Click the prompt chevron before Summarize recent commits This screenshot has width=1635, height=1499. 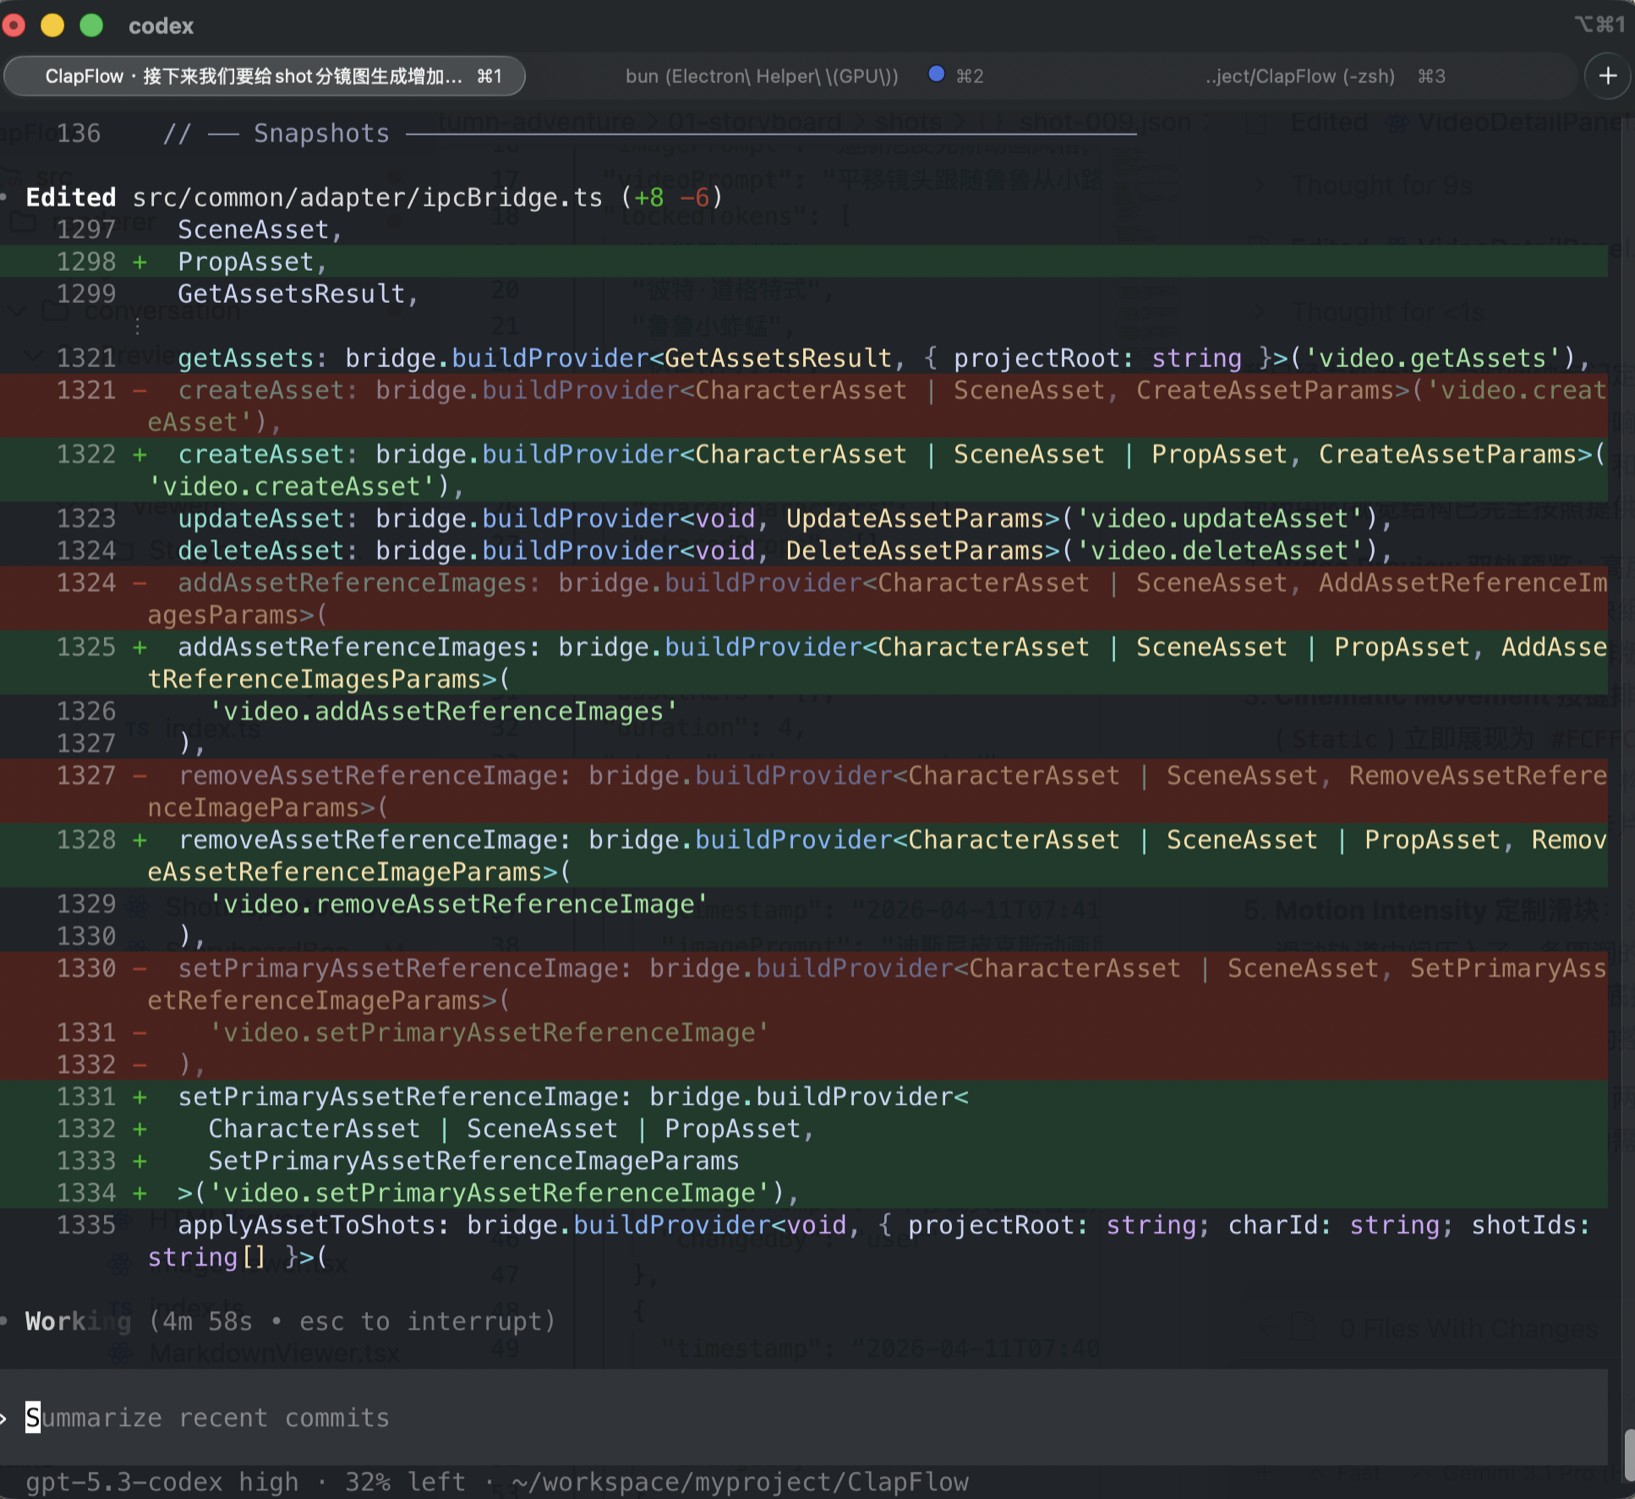(x=4, y=1418)
